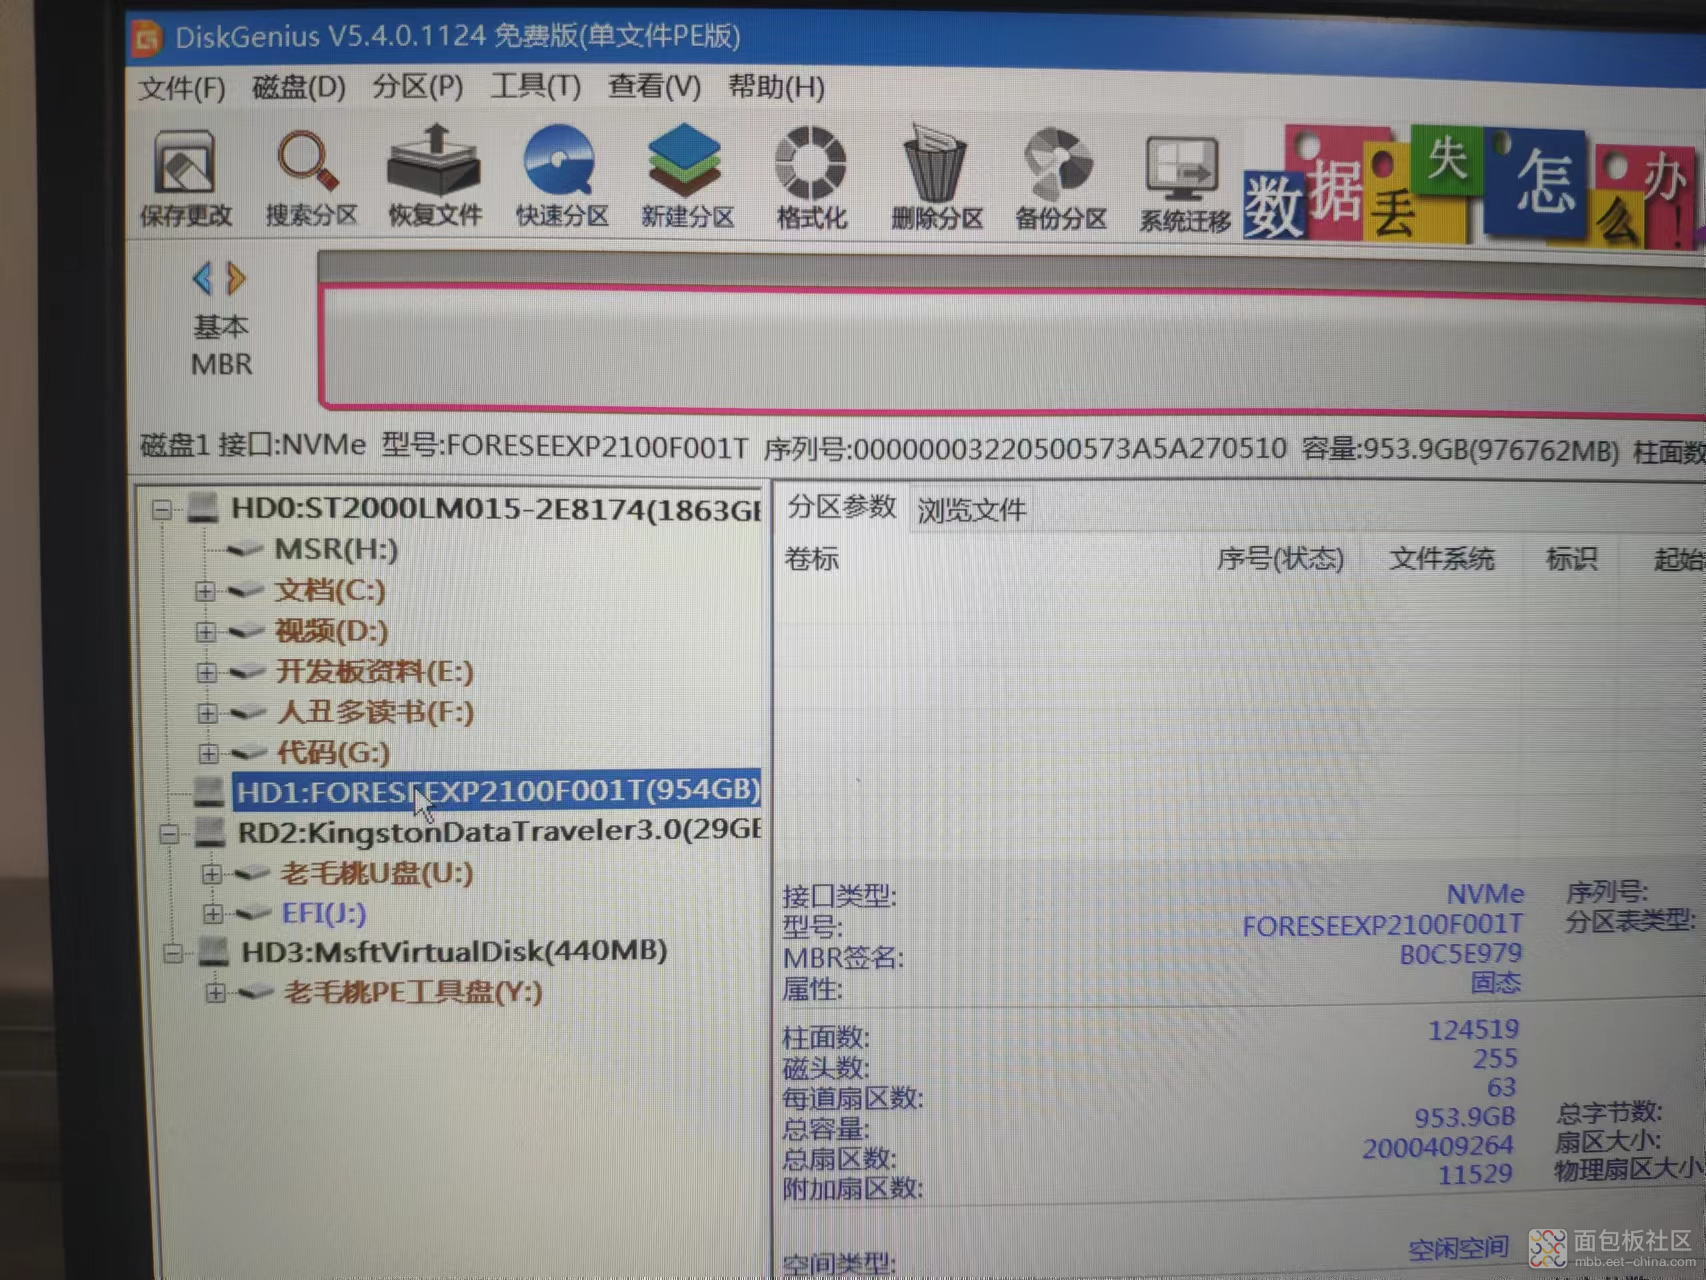Select RD2:KingstonDataTraveler3.0 disk
Screen dimensions: 1706x1280
500,832
